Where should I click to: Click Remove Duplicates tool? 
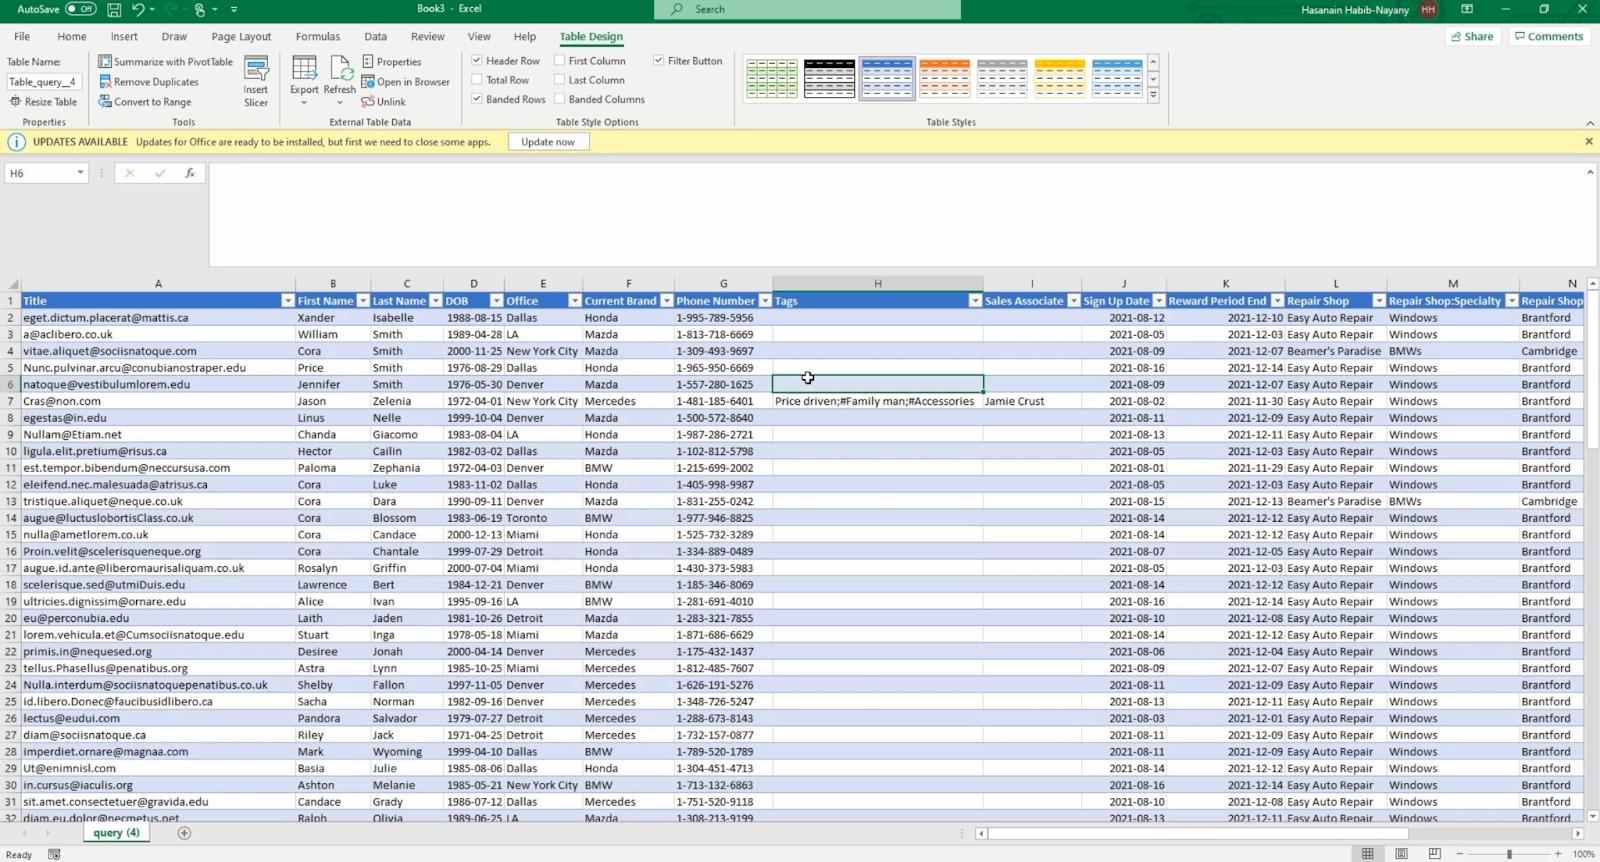pyautogui.click(x=148, y=82)
